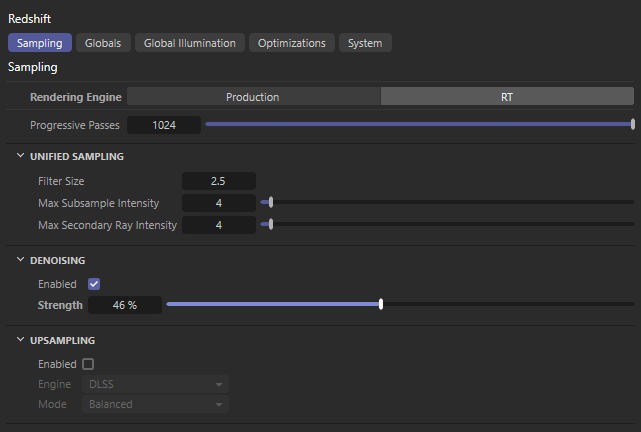Disable the Denoising Enabled checkbox
Viewport: 641px width, 432px height.
[x=94, y=284]
